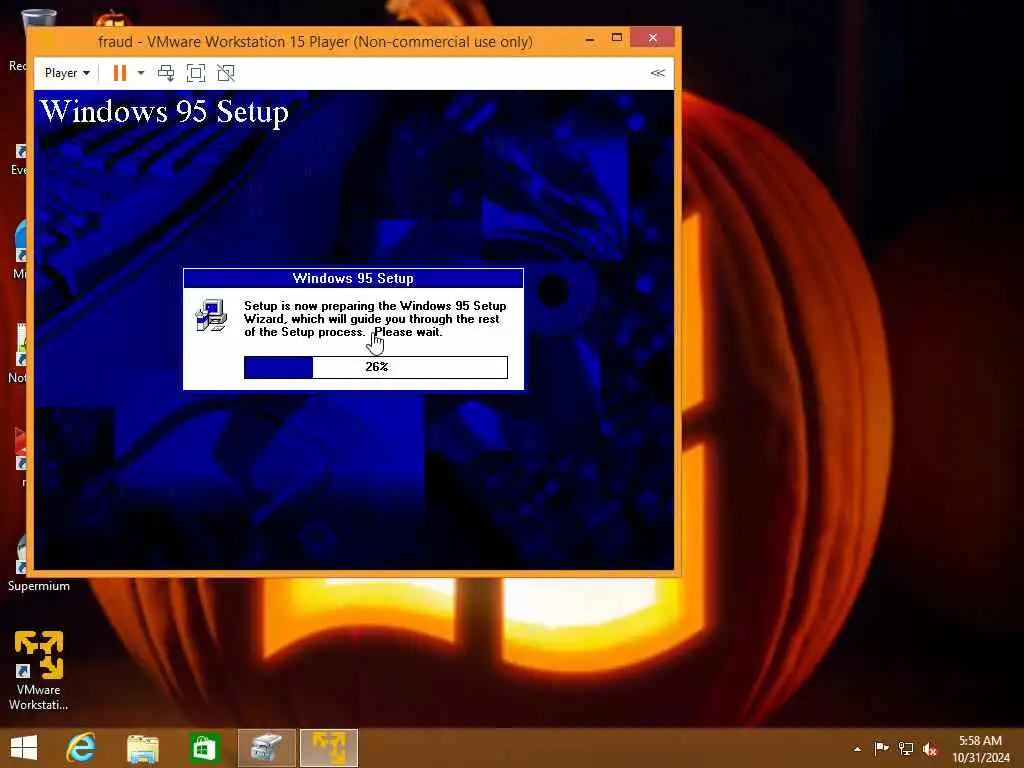Launch Internet Explorer from the taskbar
Viewport: 1024px width, 768px height.
82,748
